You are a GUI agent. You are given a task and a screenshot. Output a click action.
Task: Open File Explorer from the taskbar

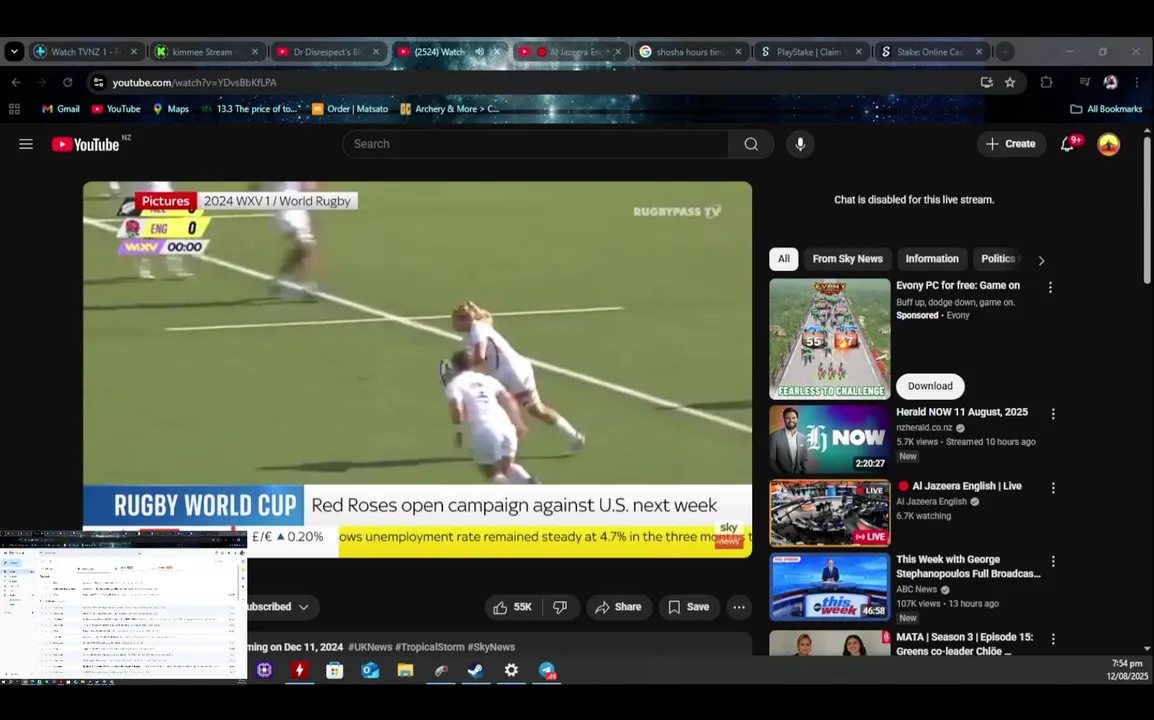(x=405, y=670)
